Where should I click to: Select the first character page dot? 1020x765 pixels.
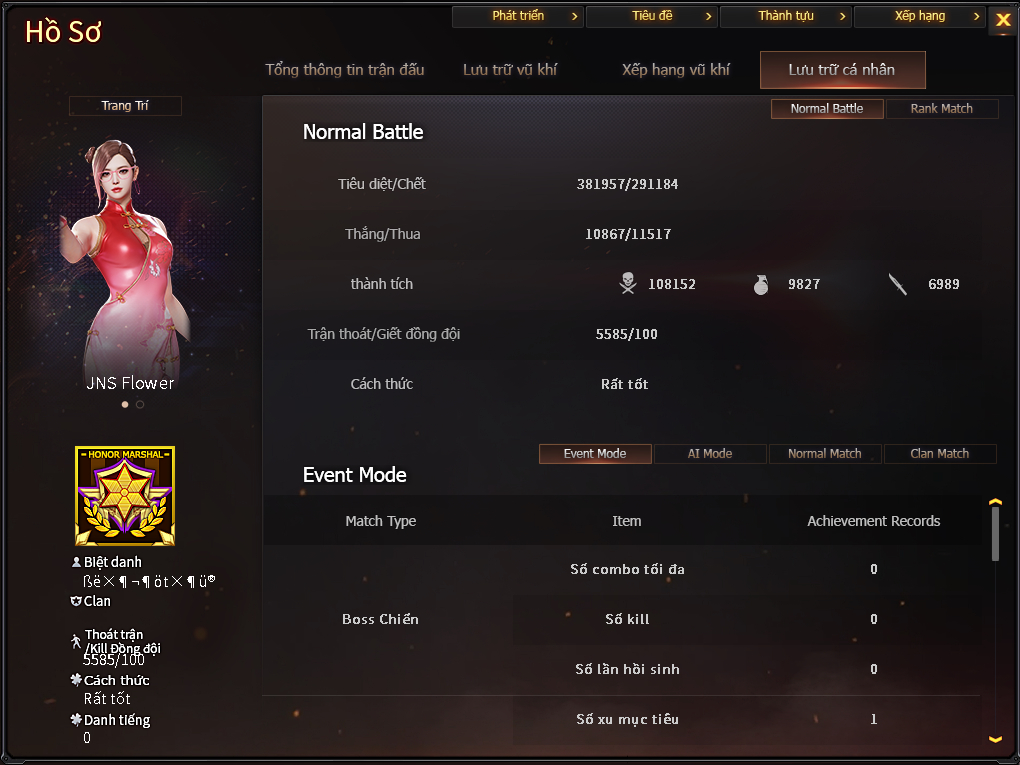pyautogui.click(x=125, y=405)
